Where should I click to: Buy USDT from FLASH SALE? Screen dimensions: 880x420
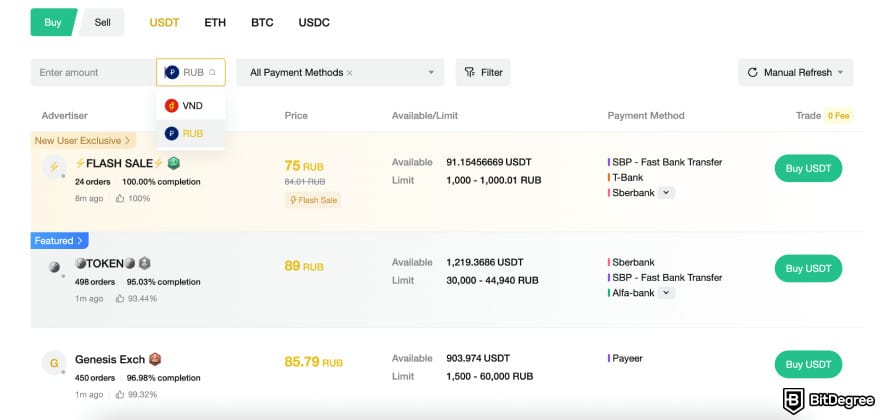click(808, 168)
